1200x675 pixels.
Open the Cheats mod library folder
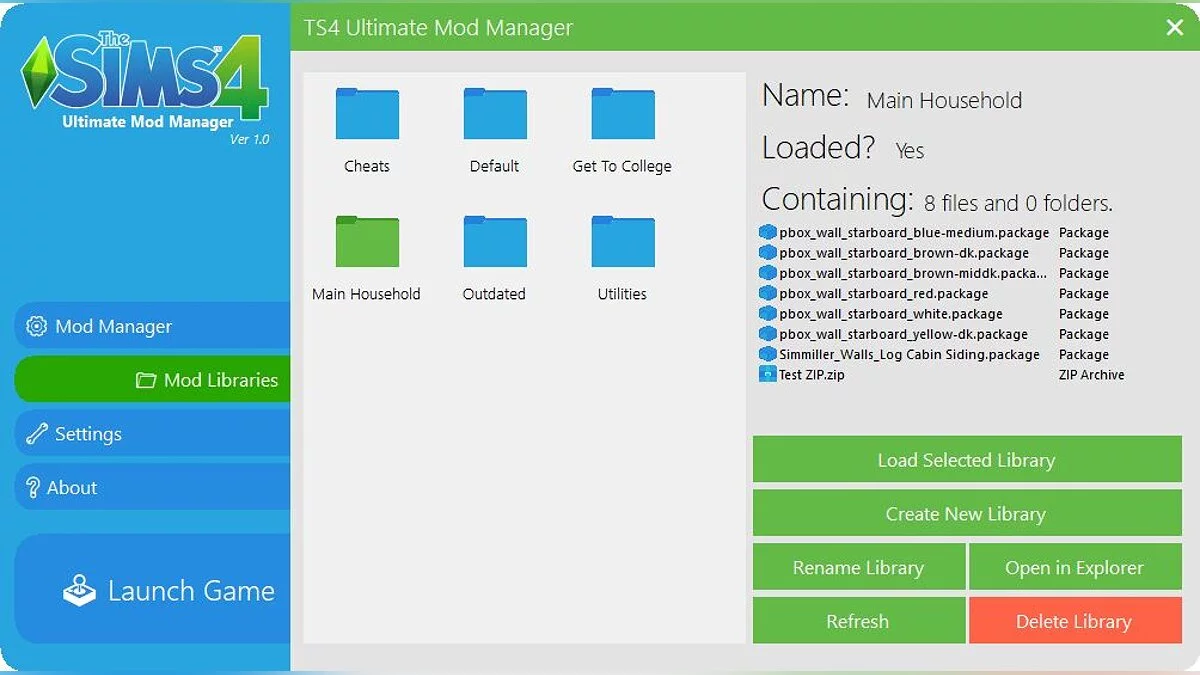tap(366, 112)
